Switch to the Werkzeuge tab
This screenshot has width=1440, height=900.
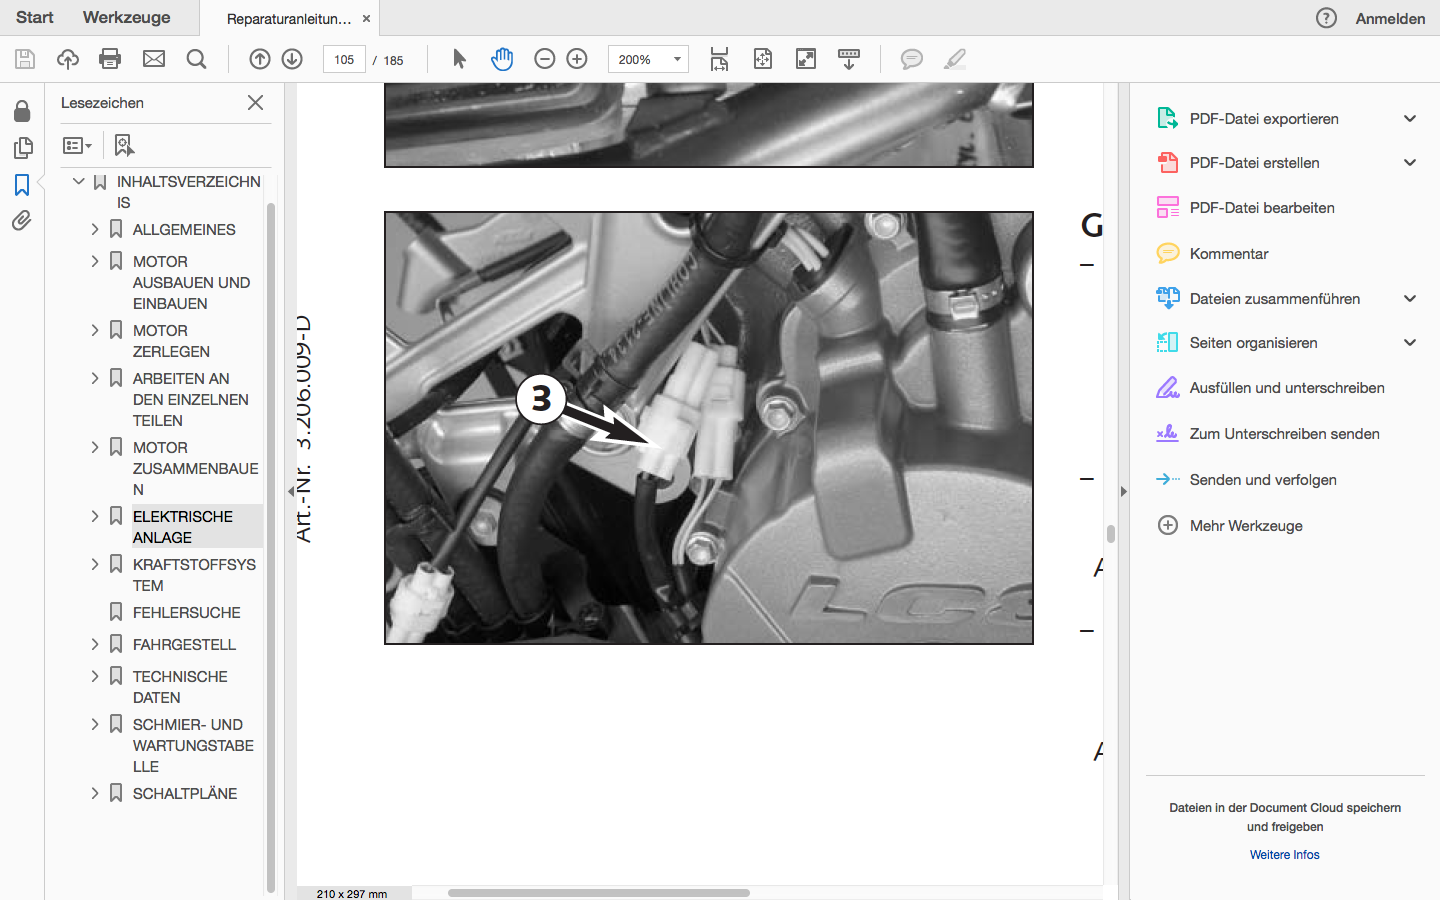coord(127,17)
